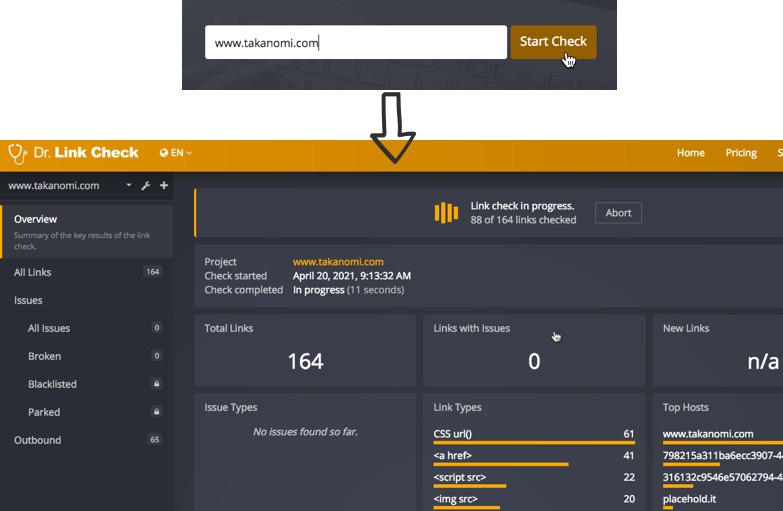Open the www.takanomi.com project dropdown arrow
The height and width of the screenshot is (511, 783).
(129, 185)
